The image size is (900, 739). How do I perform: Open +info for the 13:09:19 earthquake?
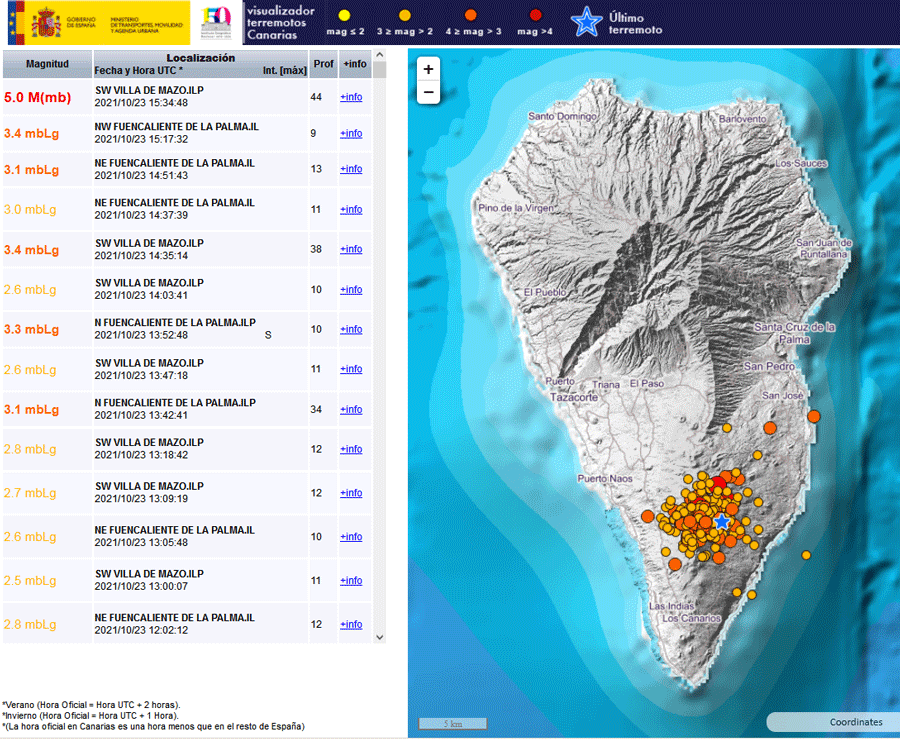click(351, 493)
